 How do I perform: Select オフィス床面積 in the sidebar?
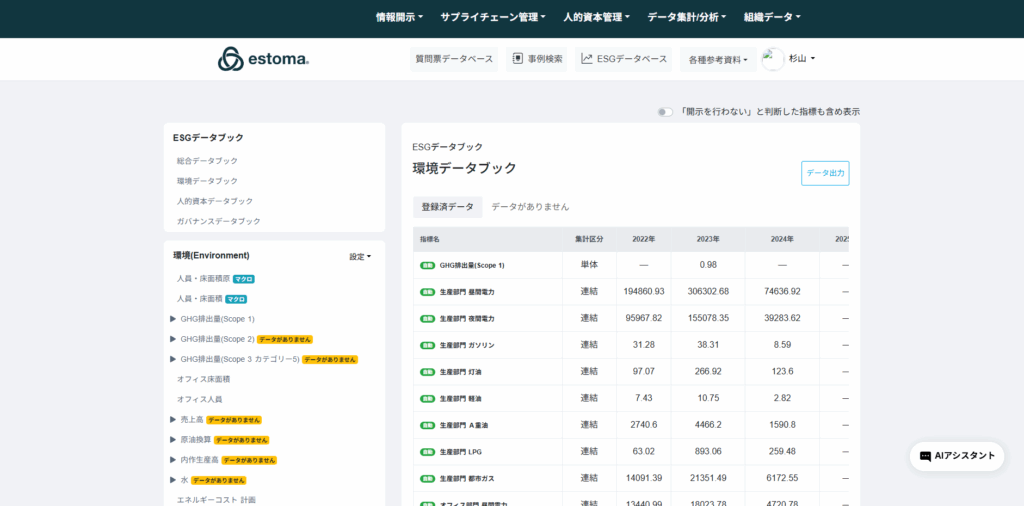(203, 379)
